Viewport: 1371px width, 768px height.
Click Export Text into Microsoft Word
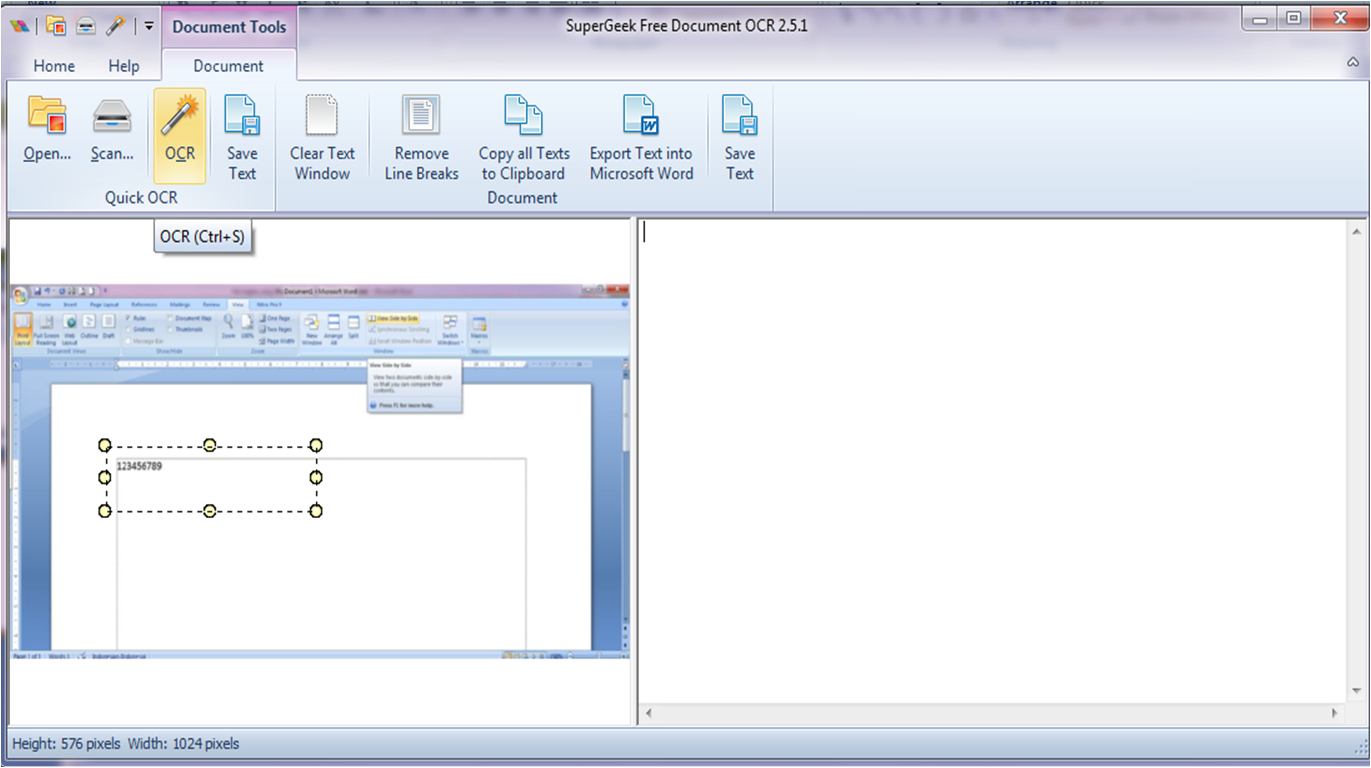[x=641, y=138]
